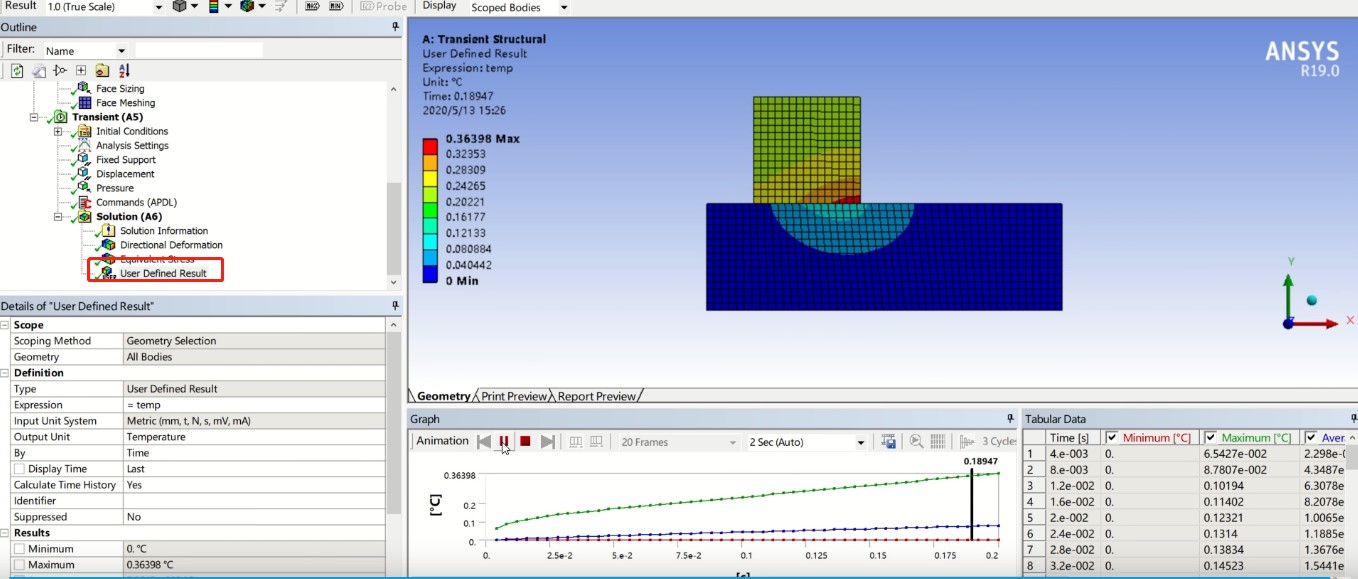Click the Outline vertical scrollbar up arrow
Image resolution: width=1358 pixels, height=579 pixels.
[394, 89]
